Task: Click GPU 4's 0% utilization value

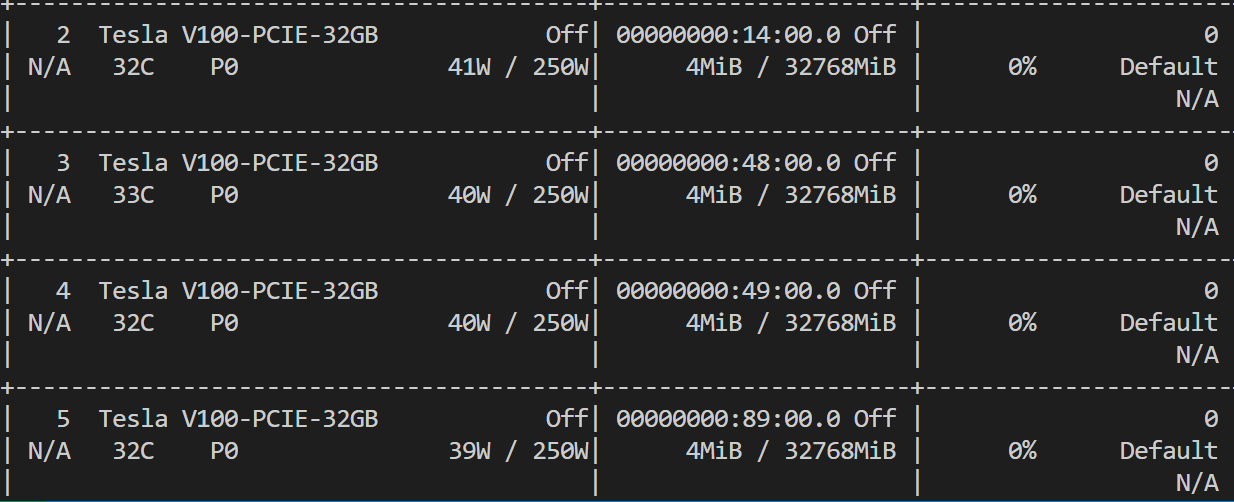Action: pos(1022,323)
